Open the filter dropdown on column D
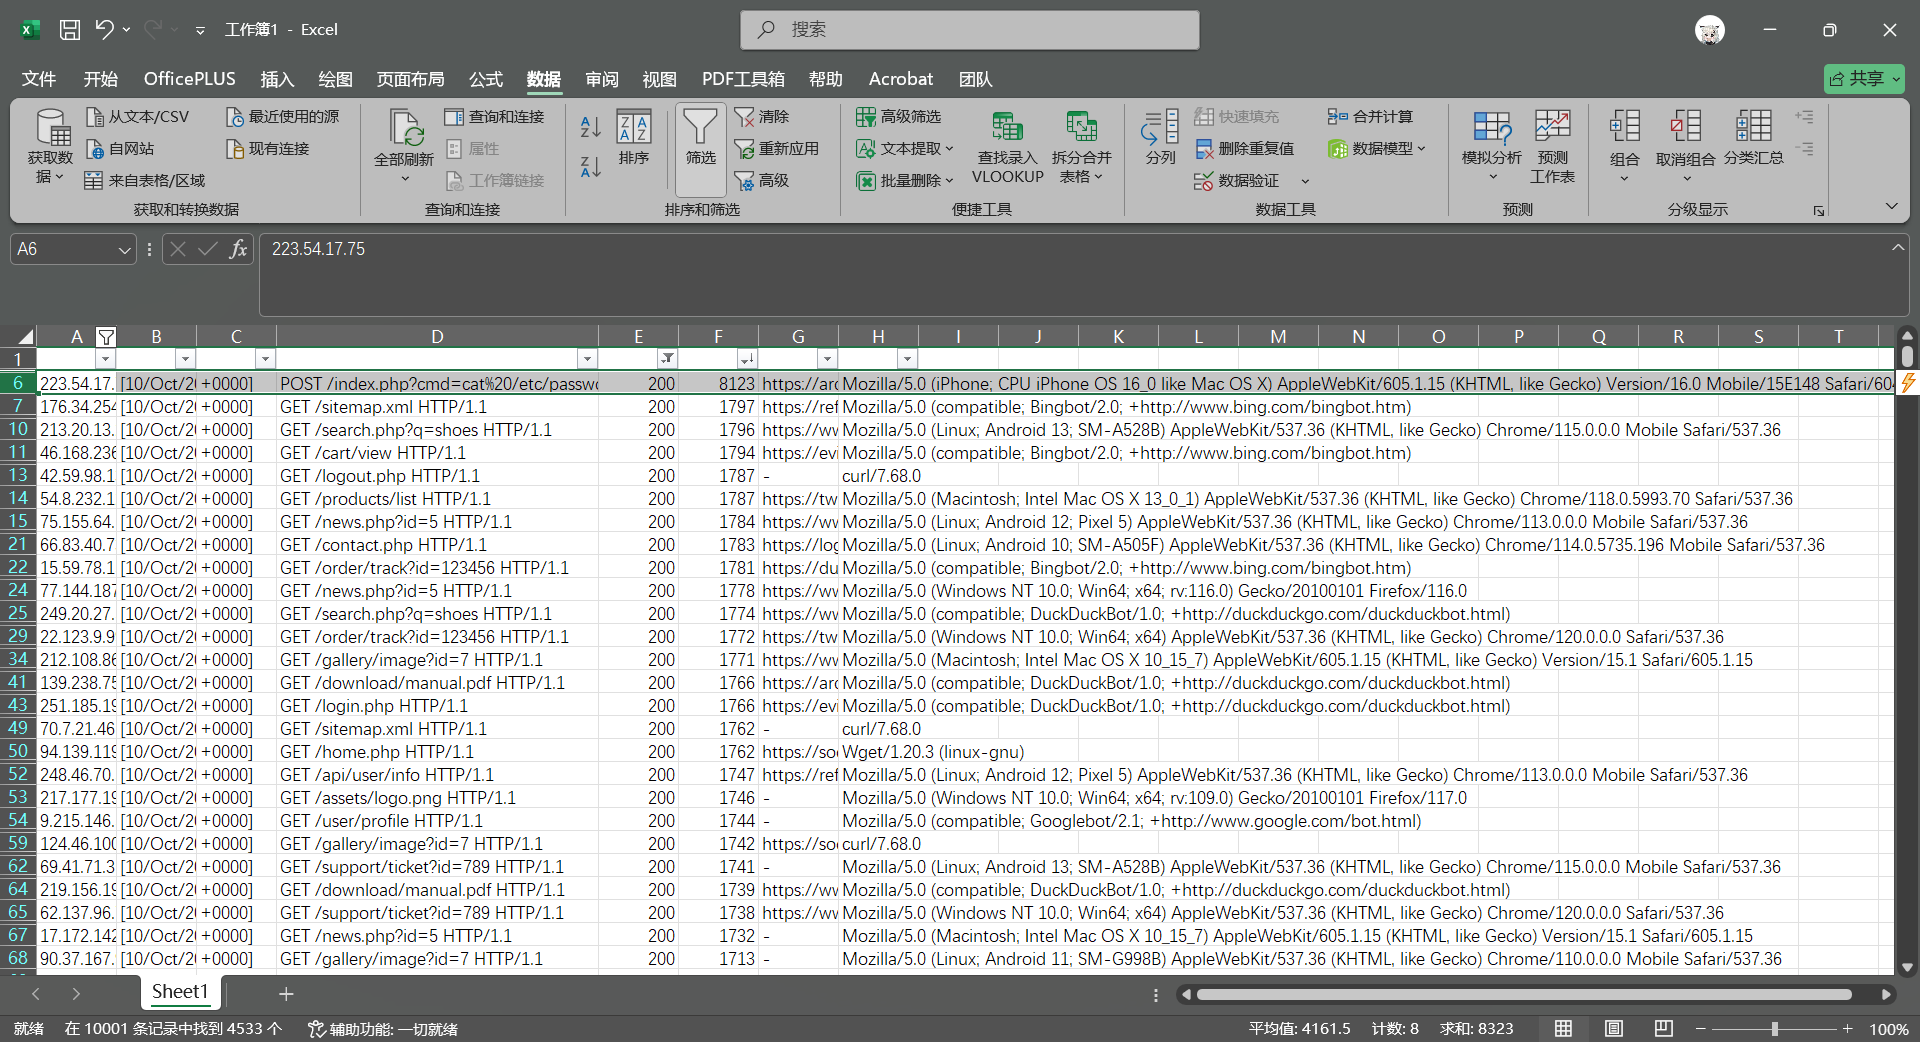Screen dimensions: 1920x1042 (x=587, y=358)
